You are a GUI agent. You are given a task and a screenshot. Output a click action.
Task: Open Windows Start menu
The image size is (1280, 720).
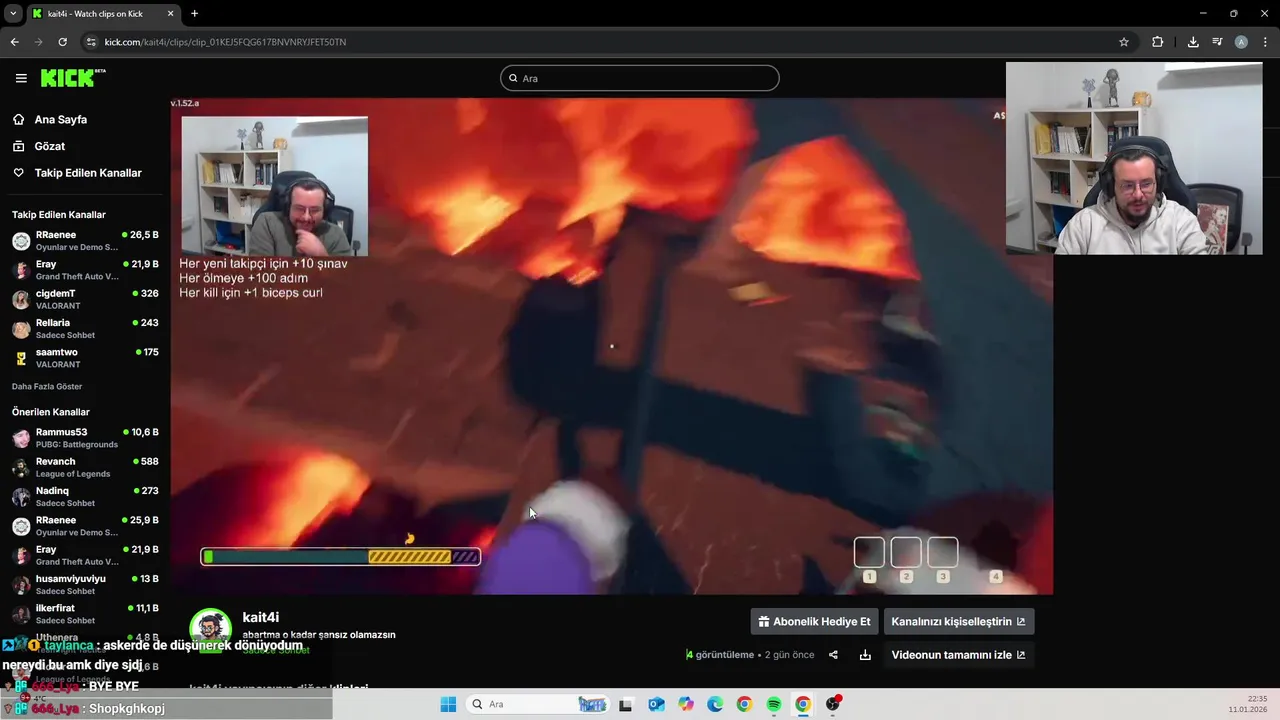pyautogui.click(x=448, y=704)
